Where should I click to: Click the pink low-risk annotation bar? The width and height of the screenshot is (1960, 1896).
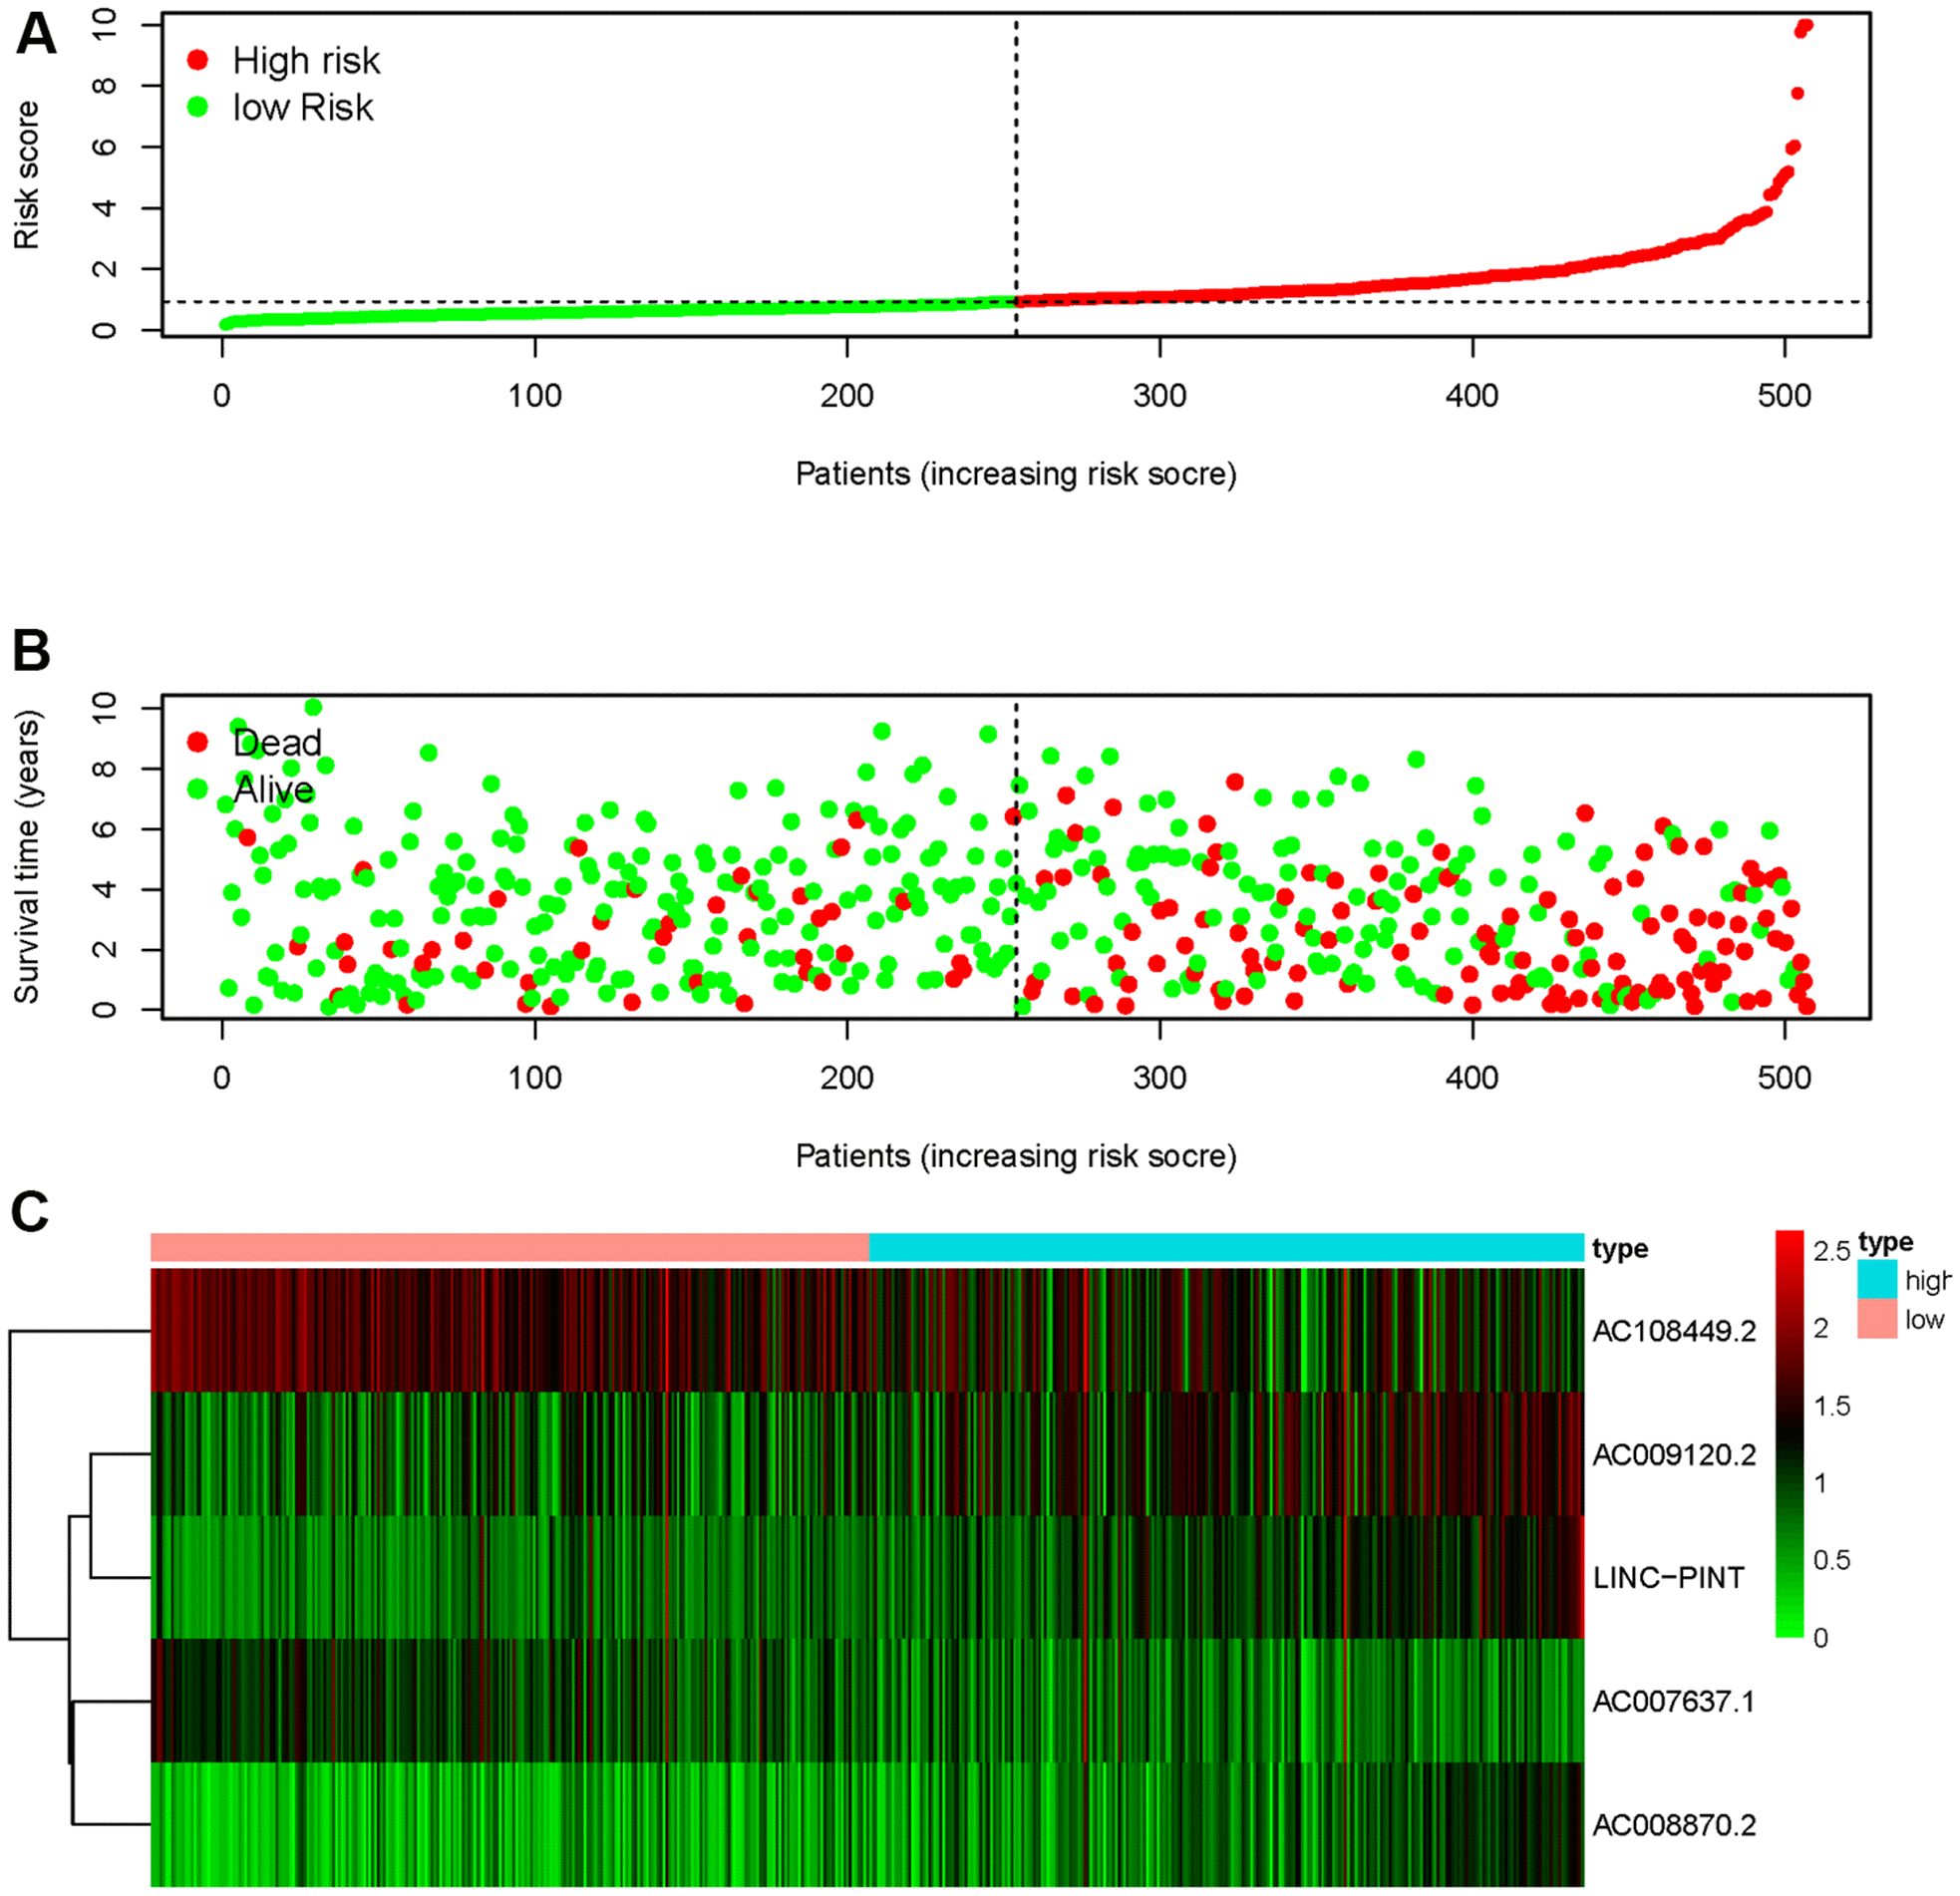point(510,1248)
